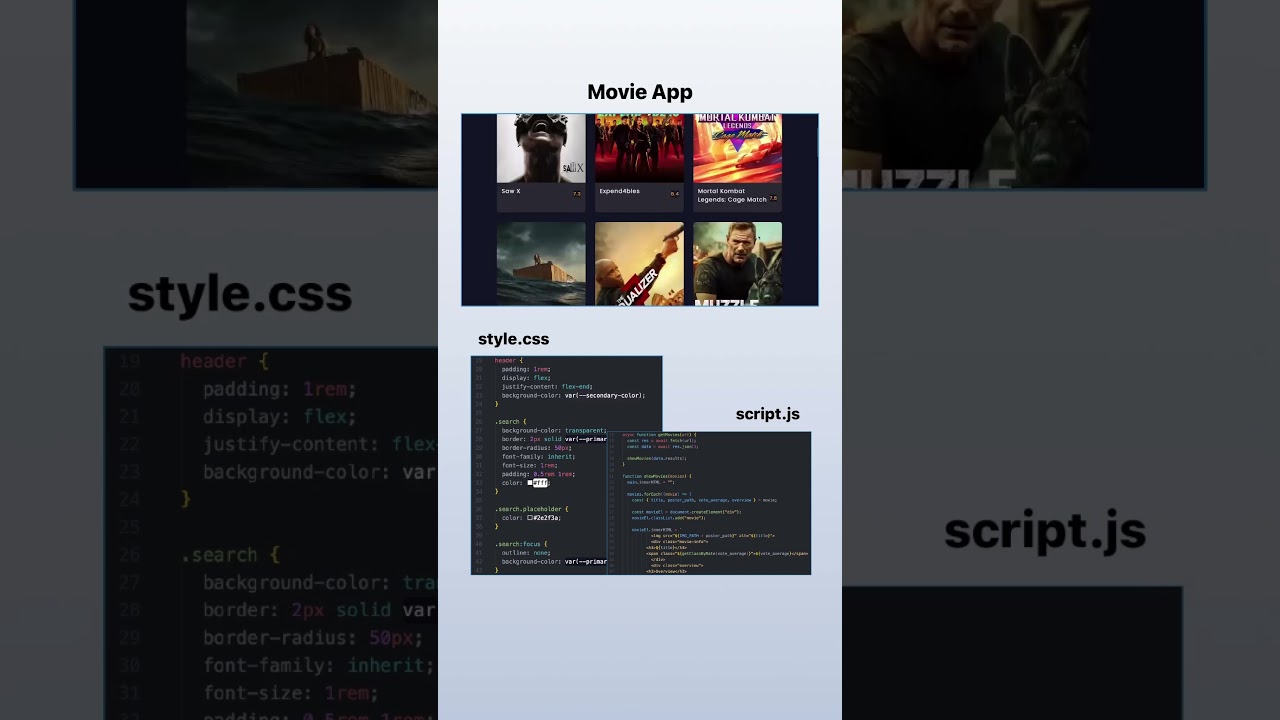The image size is (1280, 720).
Task: Open the Mortal Kombat Legends poster
Action: 737,148
